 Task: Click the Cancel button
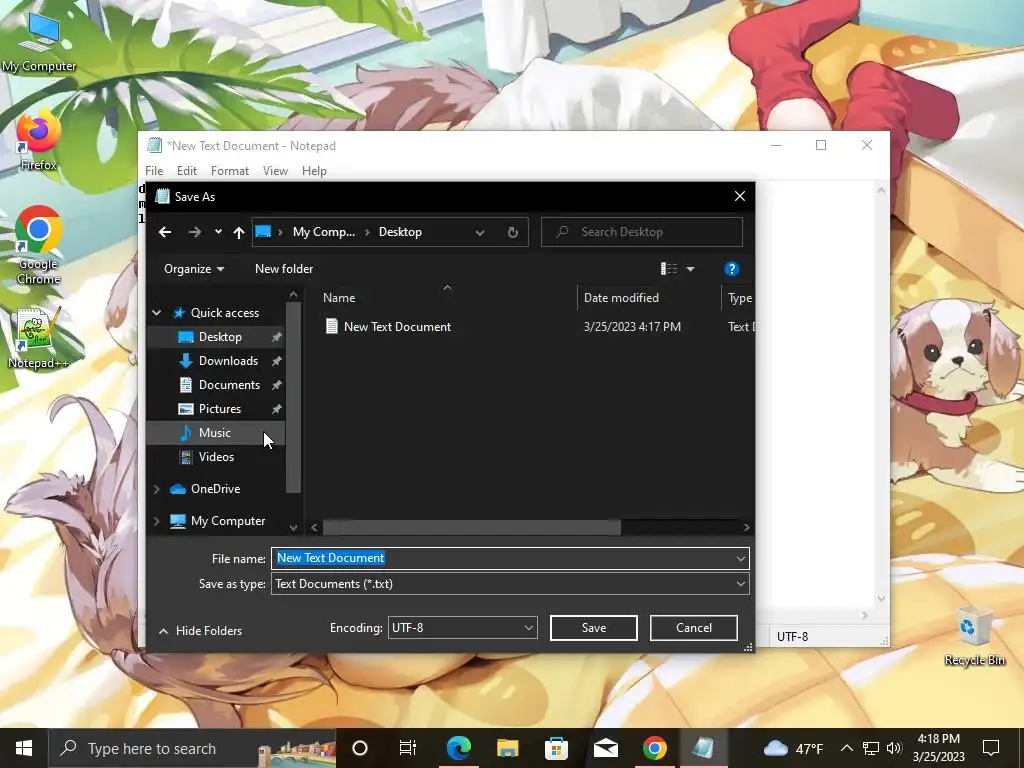tap(694, 628)
